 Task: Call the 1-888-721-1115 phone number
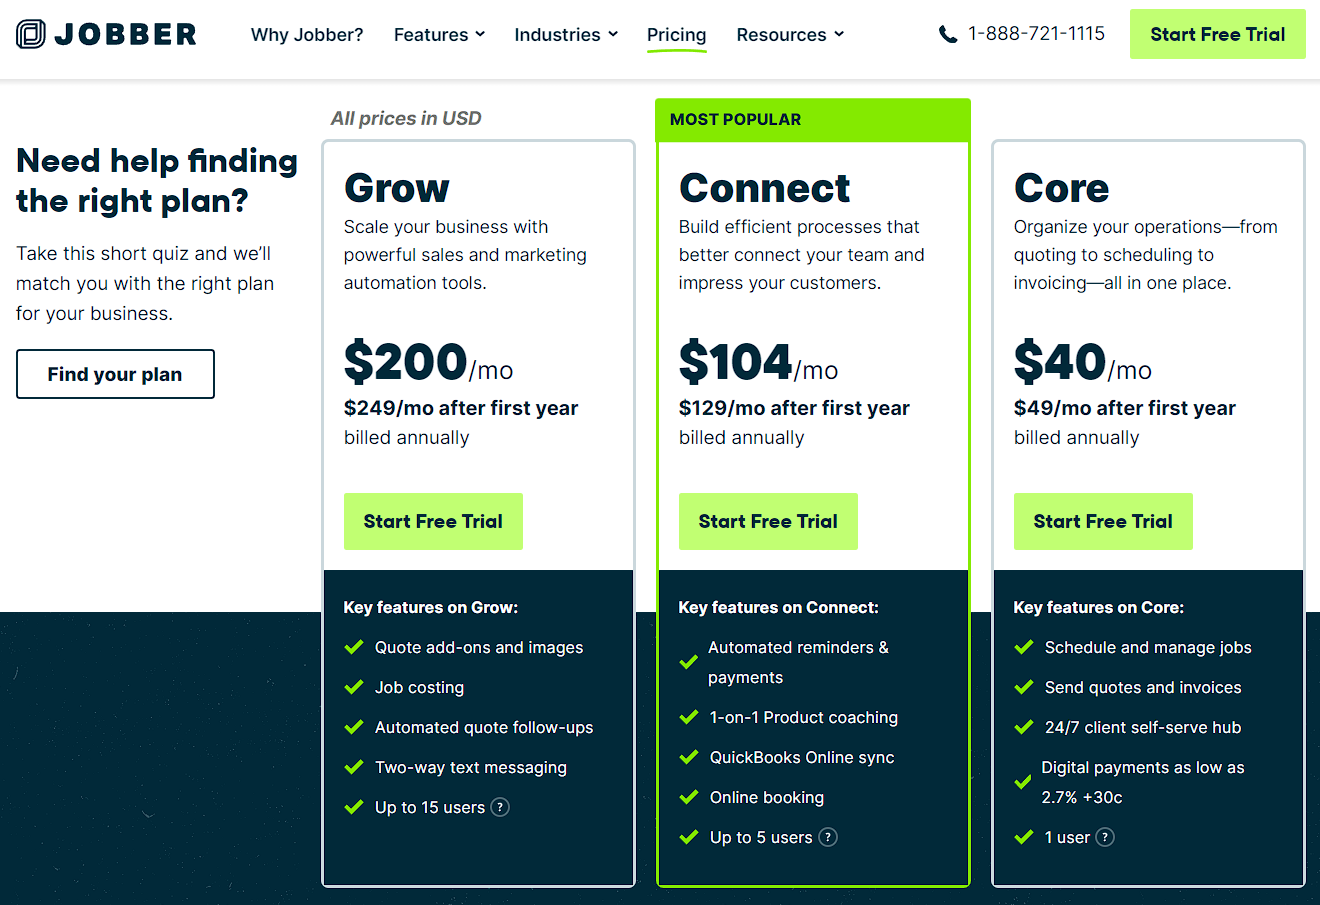click(1037, 33)
